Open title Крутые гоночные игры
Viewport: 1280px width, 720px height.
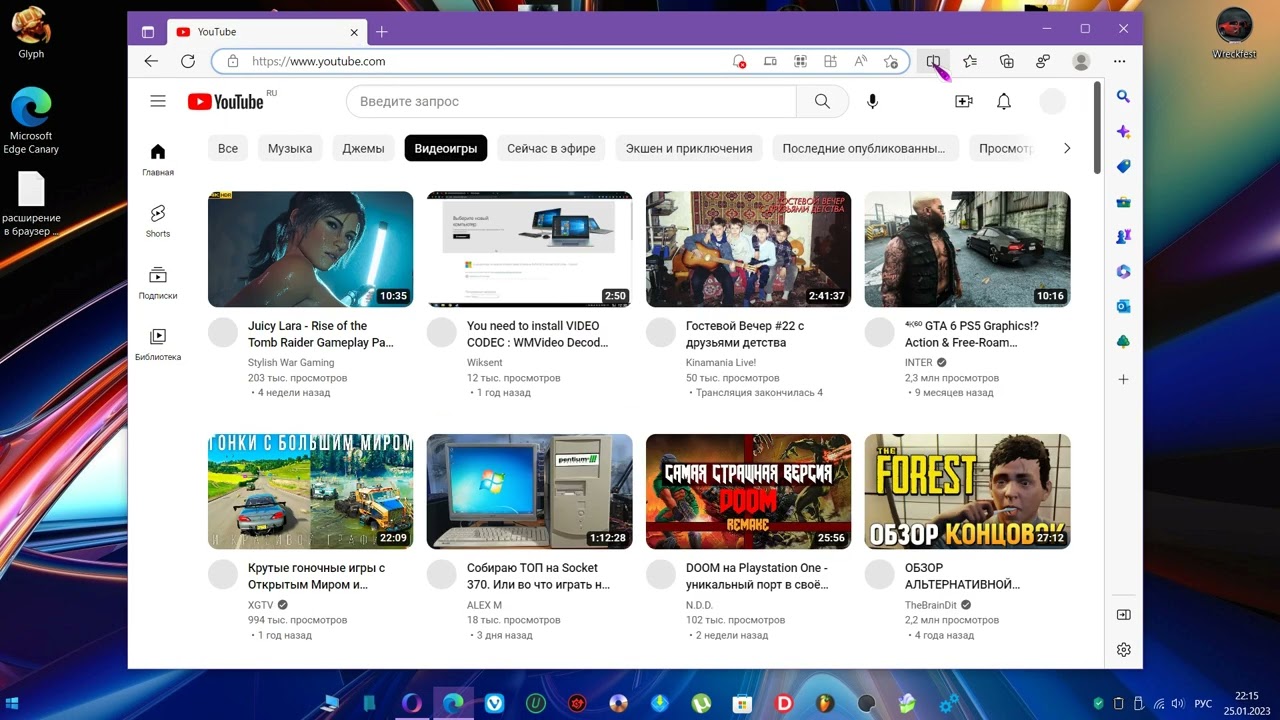[316, 576]
